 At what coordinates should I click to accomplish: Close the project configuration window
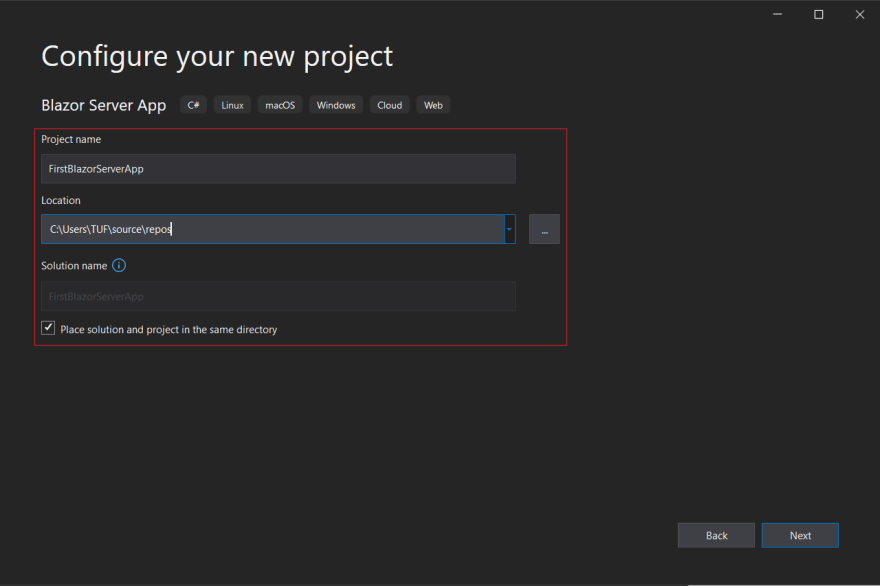coord(860,15)
